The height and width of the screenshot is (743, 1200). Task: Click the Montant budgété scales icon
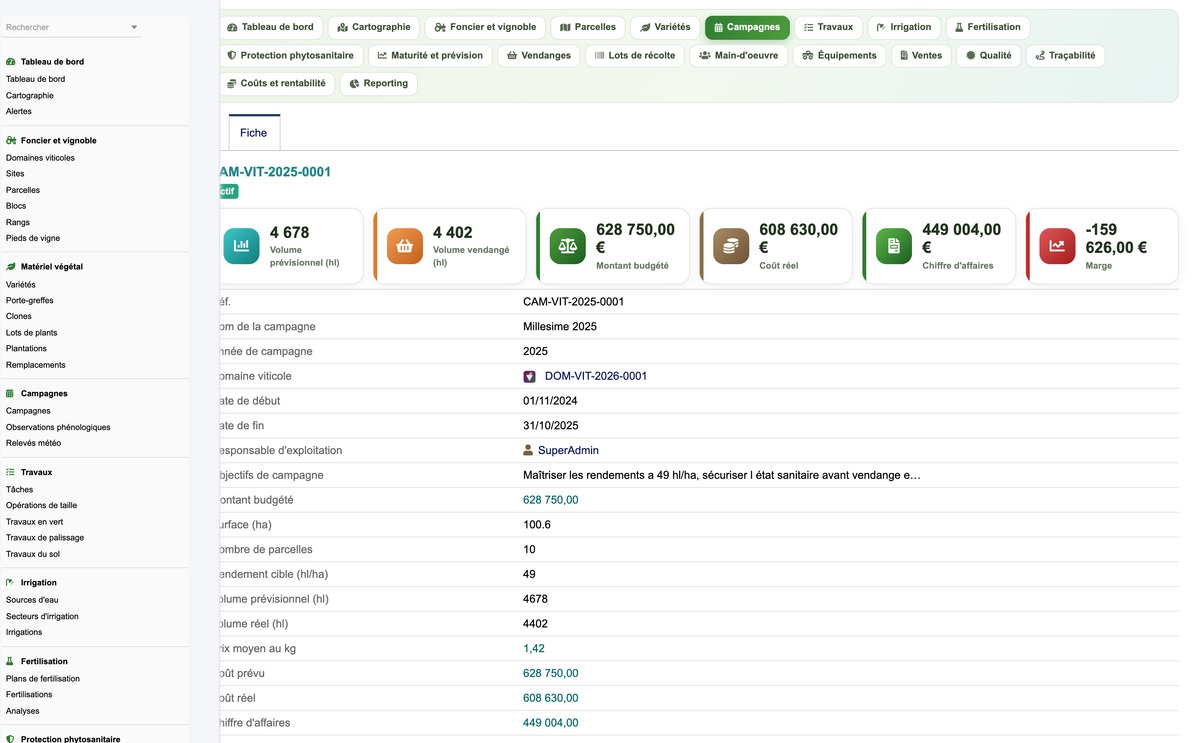(568, 246)
